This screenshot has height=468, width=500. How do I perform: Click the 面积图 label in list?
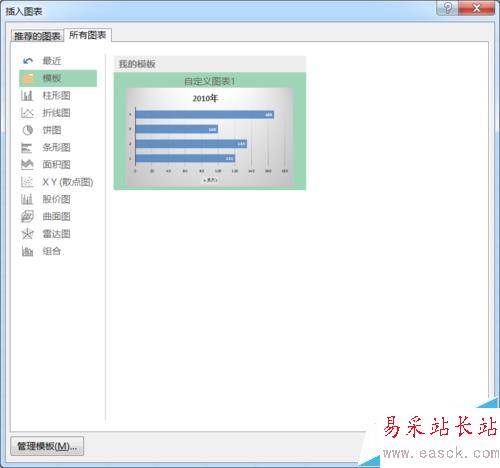[x=56, y=164]
